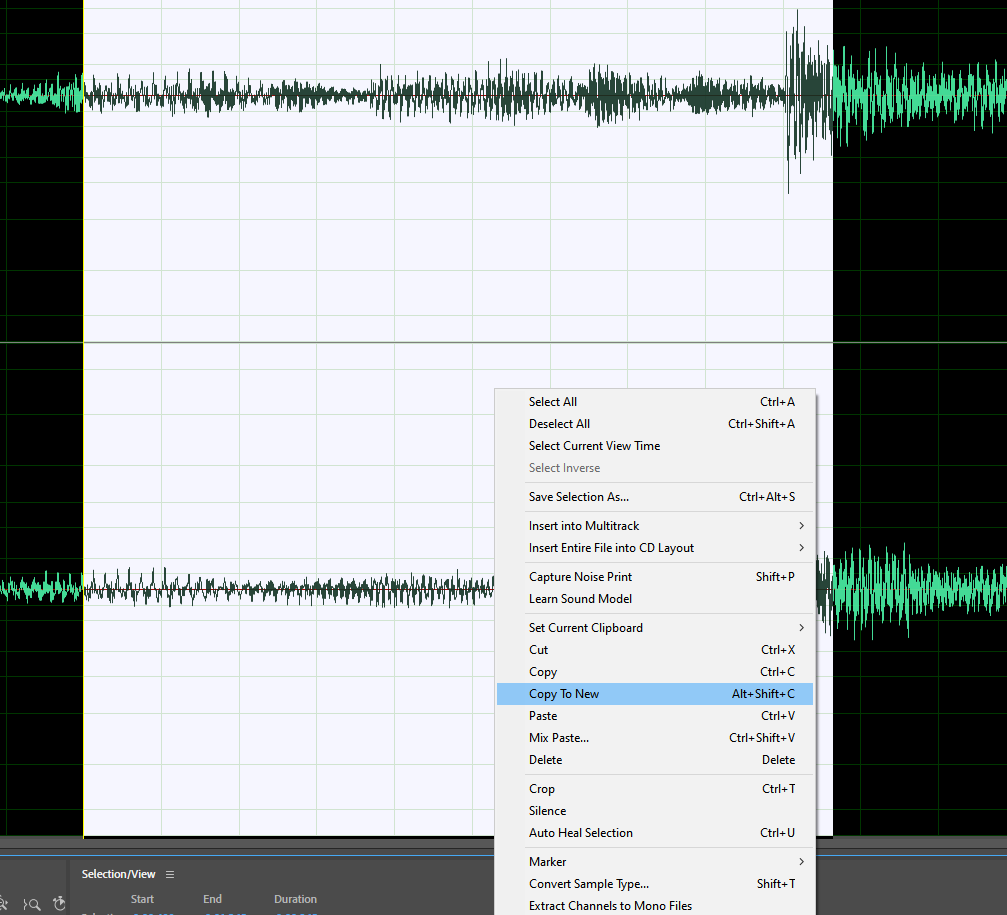Click Deselect All menu entry
1007x915 pixels.
pos(559,424)
